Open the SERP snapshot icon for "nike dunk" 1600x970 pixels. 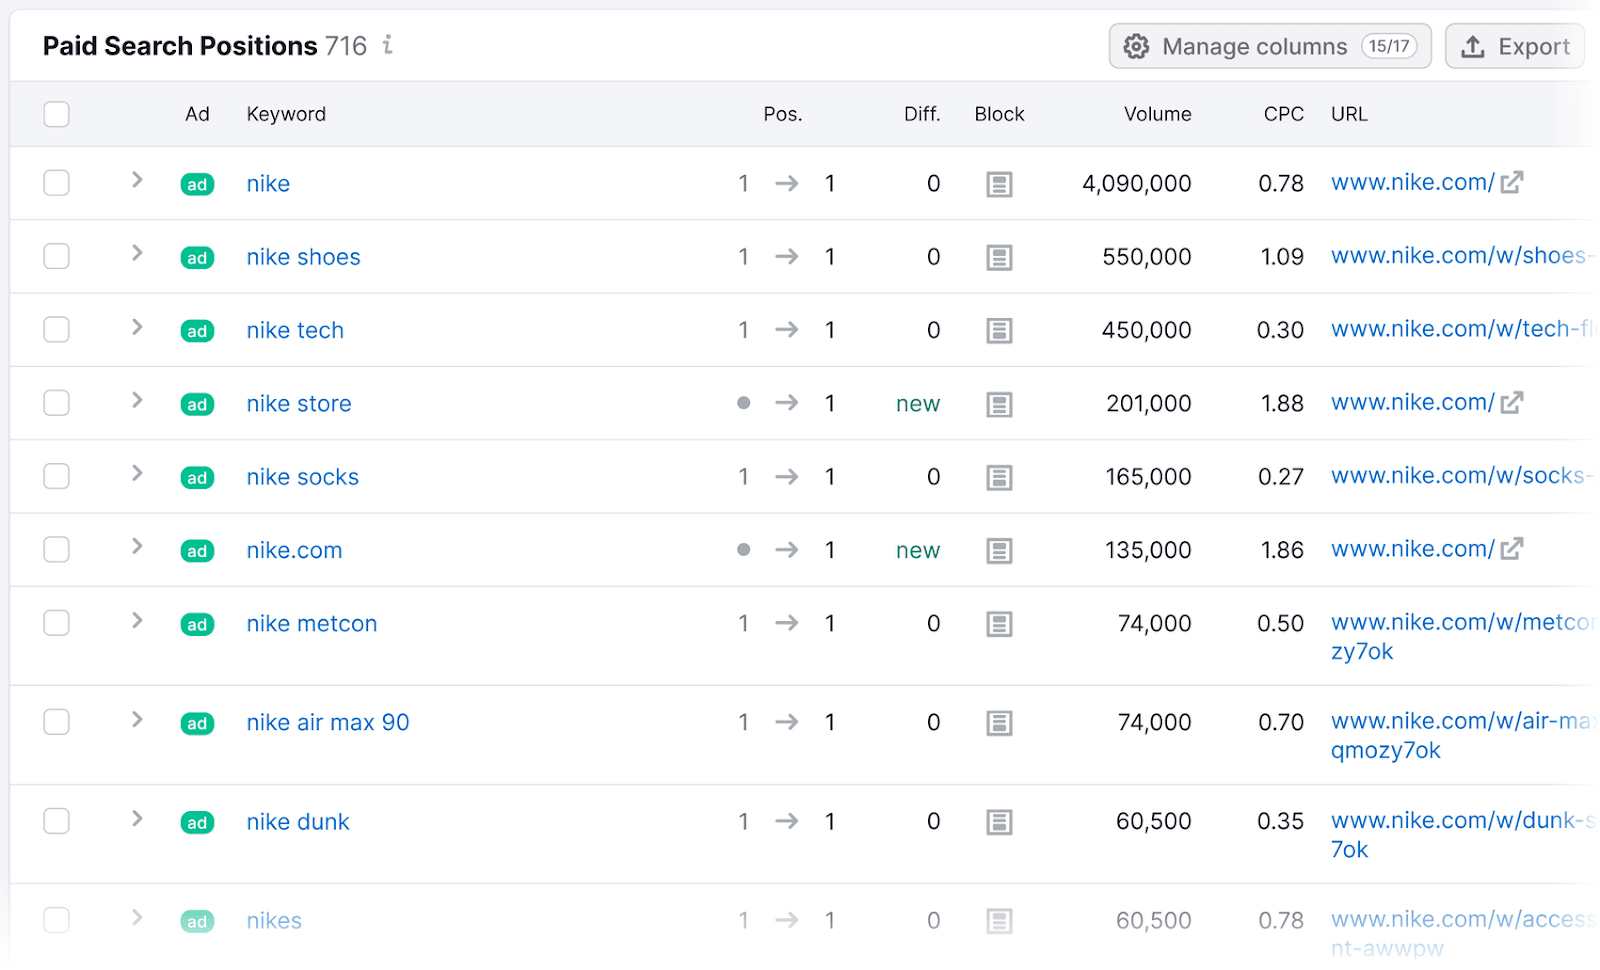point(999,821)
